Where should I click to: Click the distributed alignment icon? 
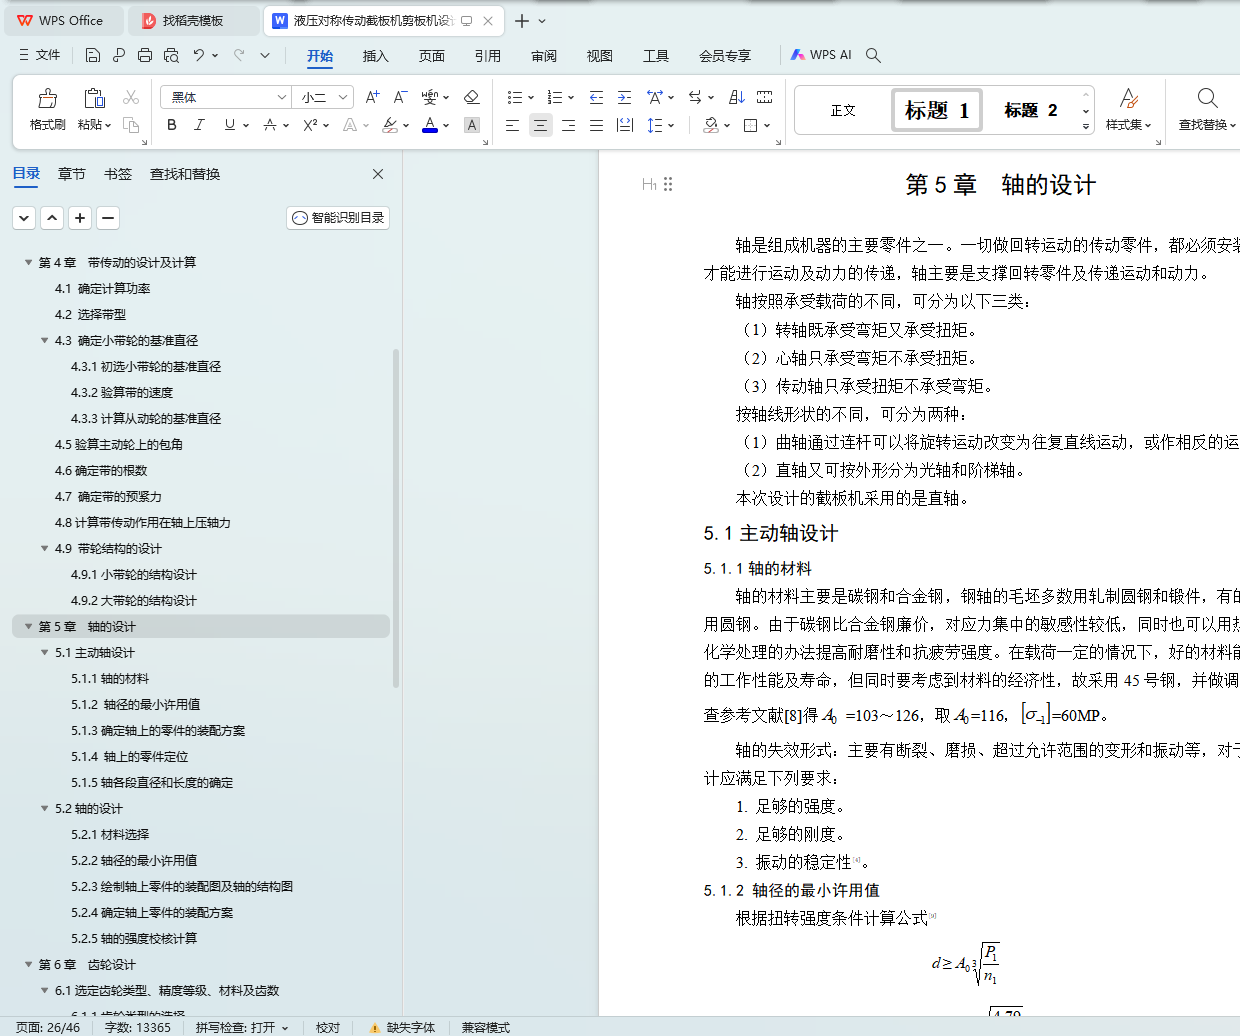625,125
